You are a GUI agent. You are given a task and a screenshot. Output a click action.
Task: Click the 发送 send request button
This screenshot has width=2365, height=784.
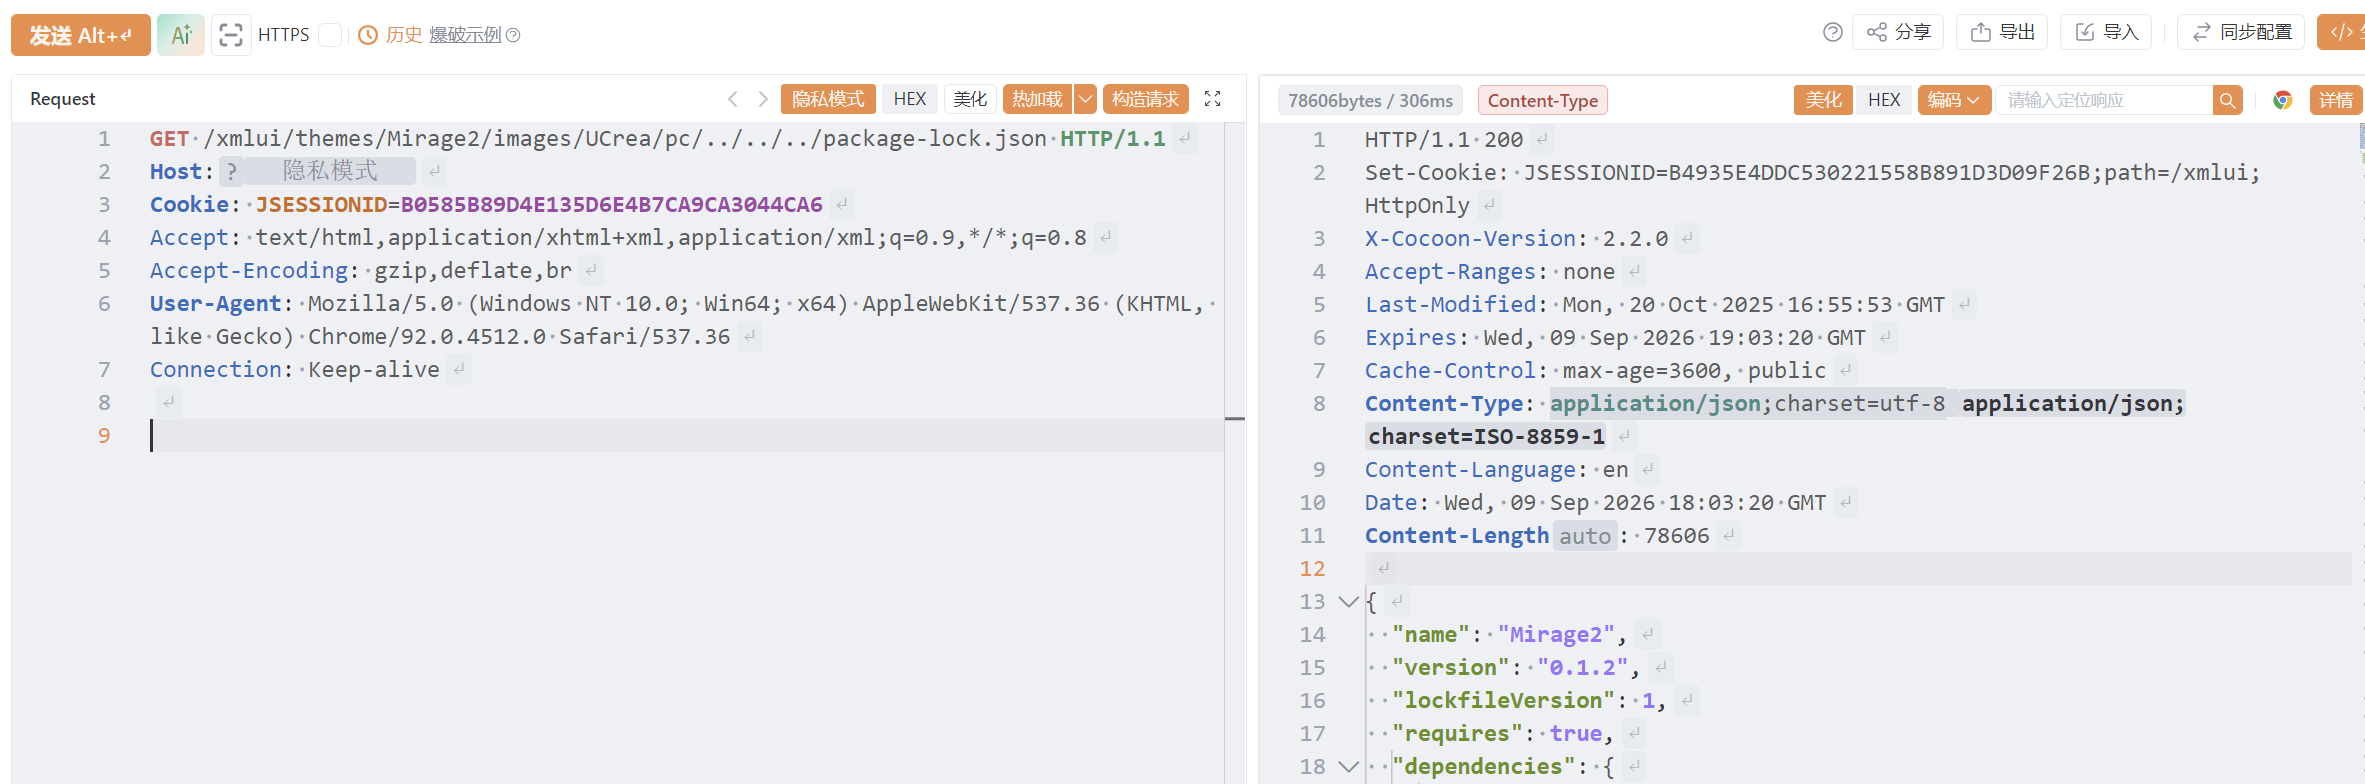point(81,35)
